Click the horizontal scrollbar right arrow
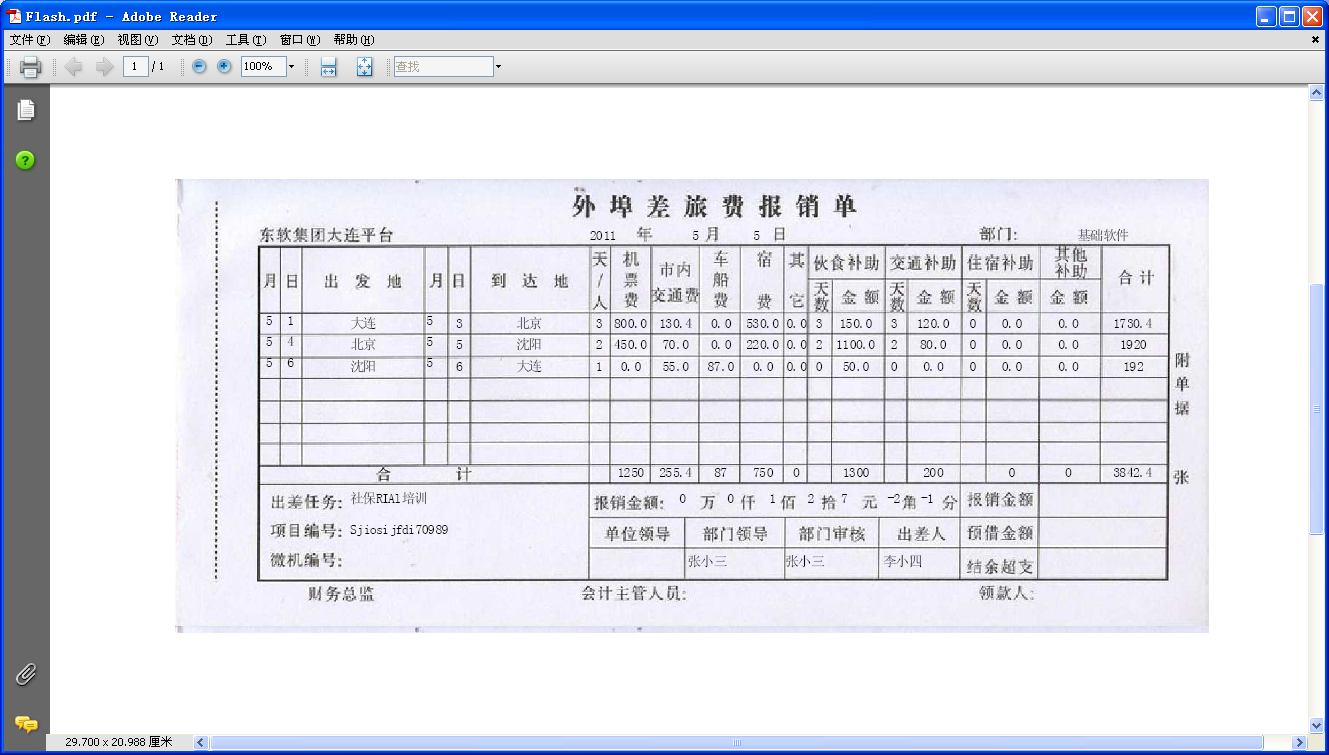 [1300, 742]
